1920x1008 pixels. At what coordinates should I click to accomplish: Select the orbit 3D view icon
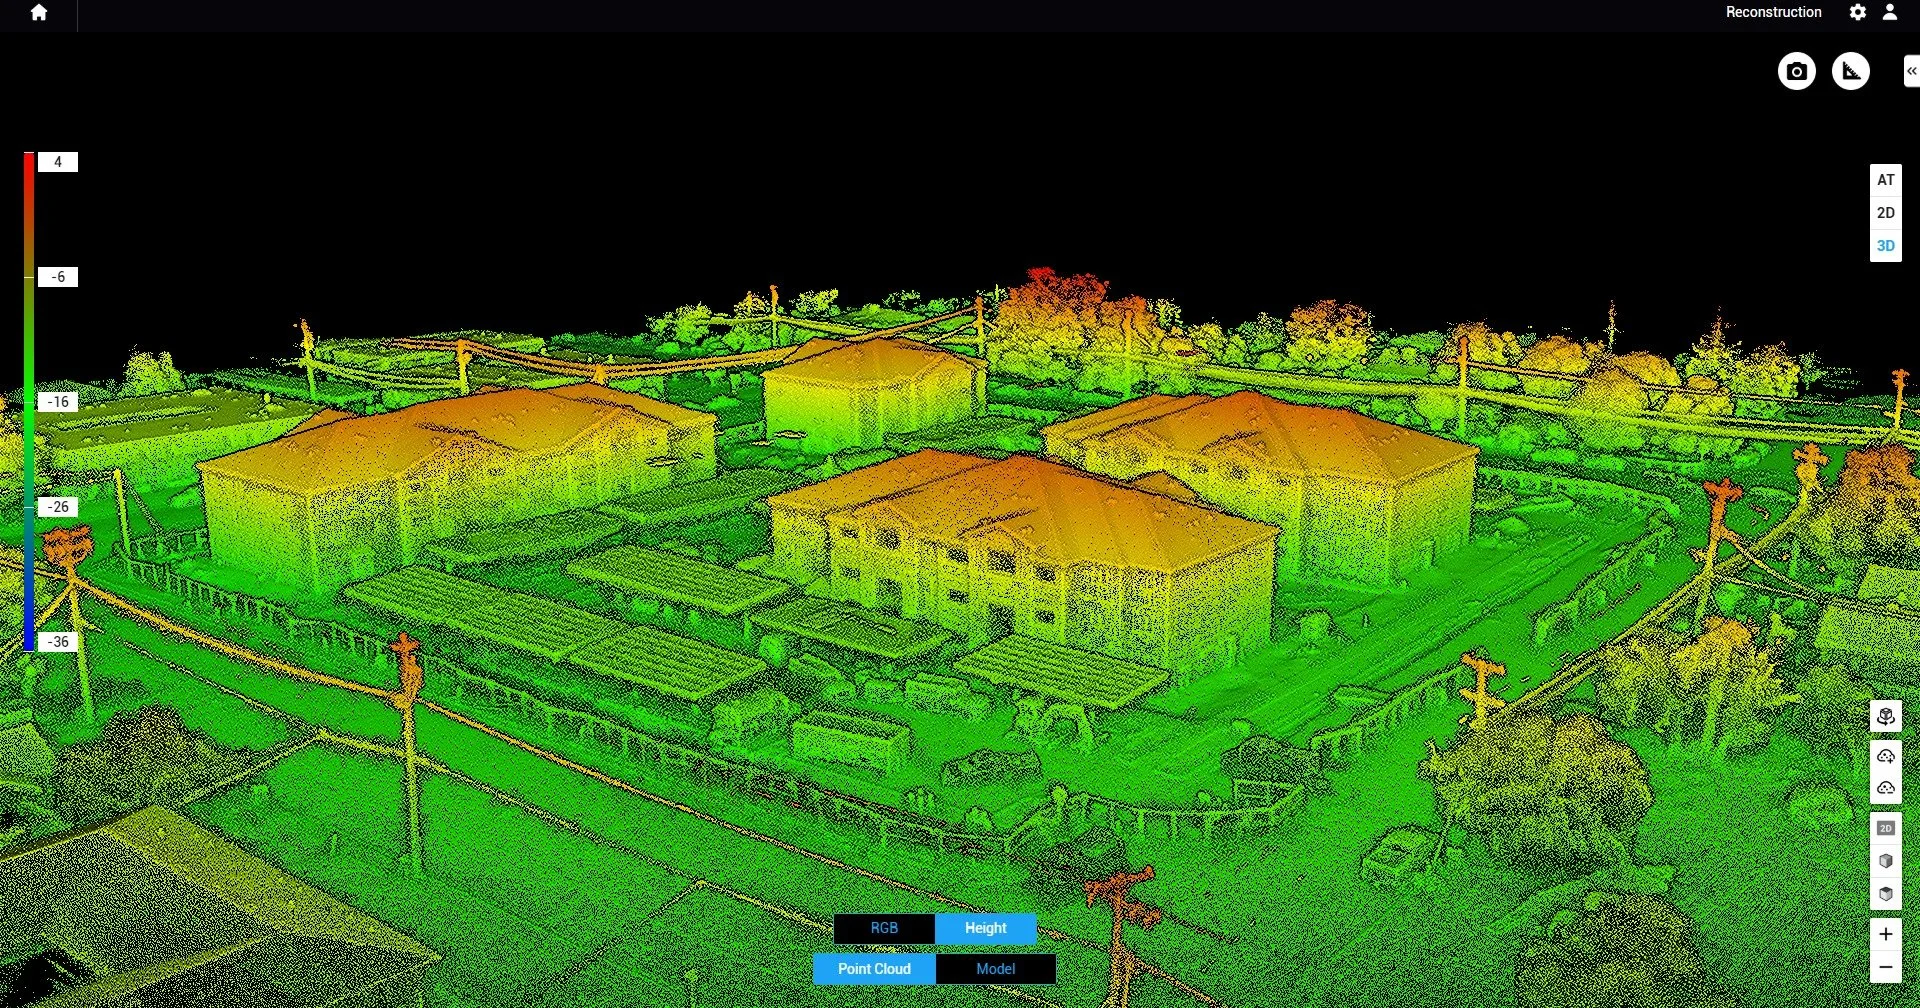coord(1887,717)
